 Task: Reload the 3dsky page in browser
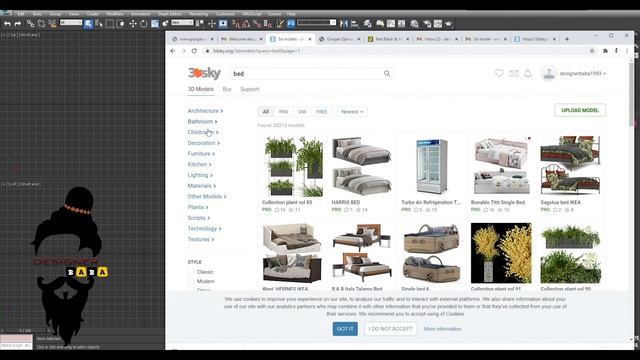coord(194,51)
